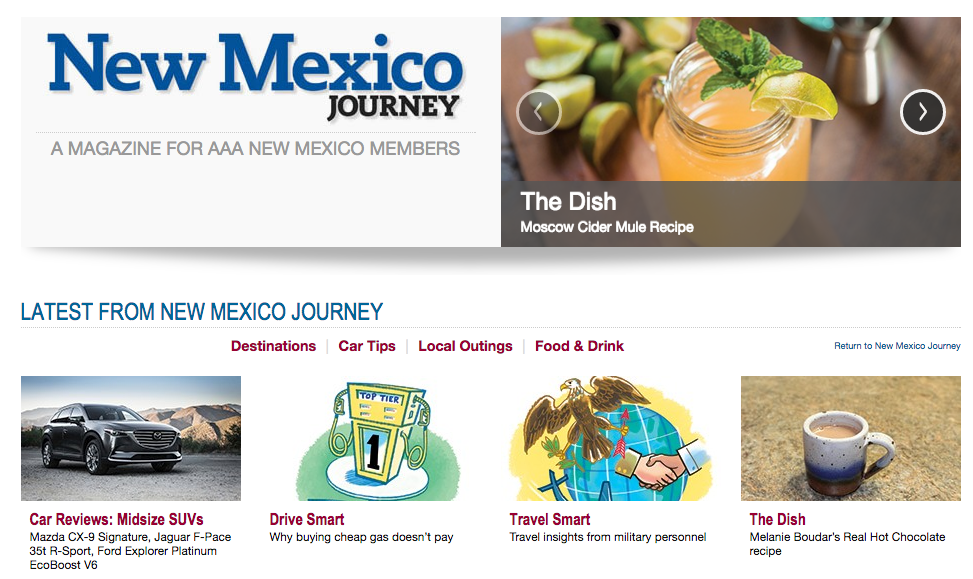Open the hot chocolate mug photo
973x579 pixels.
[851, 438]
